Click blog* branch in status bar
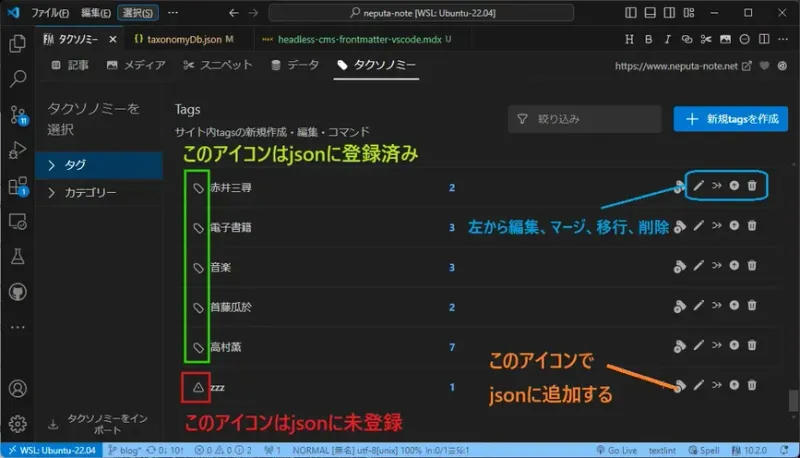Screen dimensions: 800x458 coord(124,450)
